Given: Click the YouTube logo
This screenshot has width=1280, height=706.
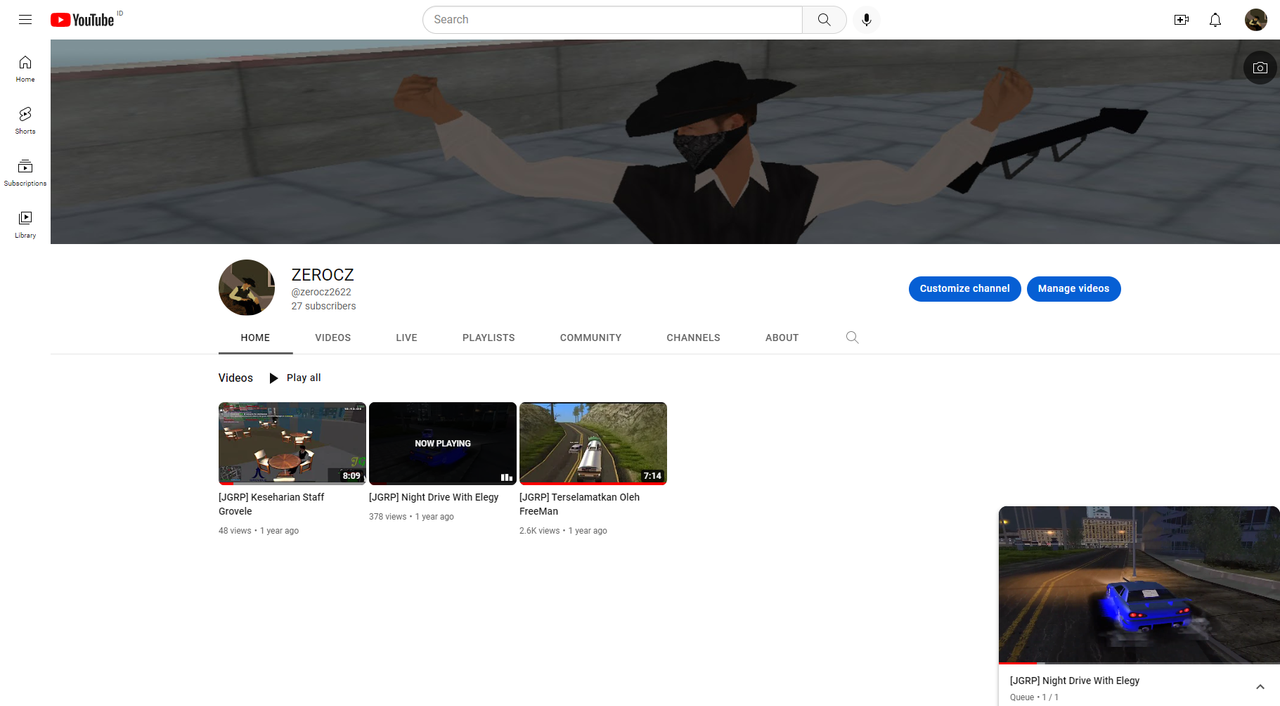Looking at the screenshot, I should [x=83, y=20].
